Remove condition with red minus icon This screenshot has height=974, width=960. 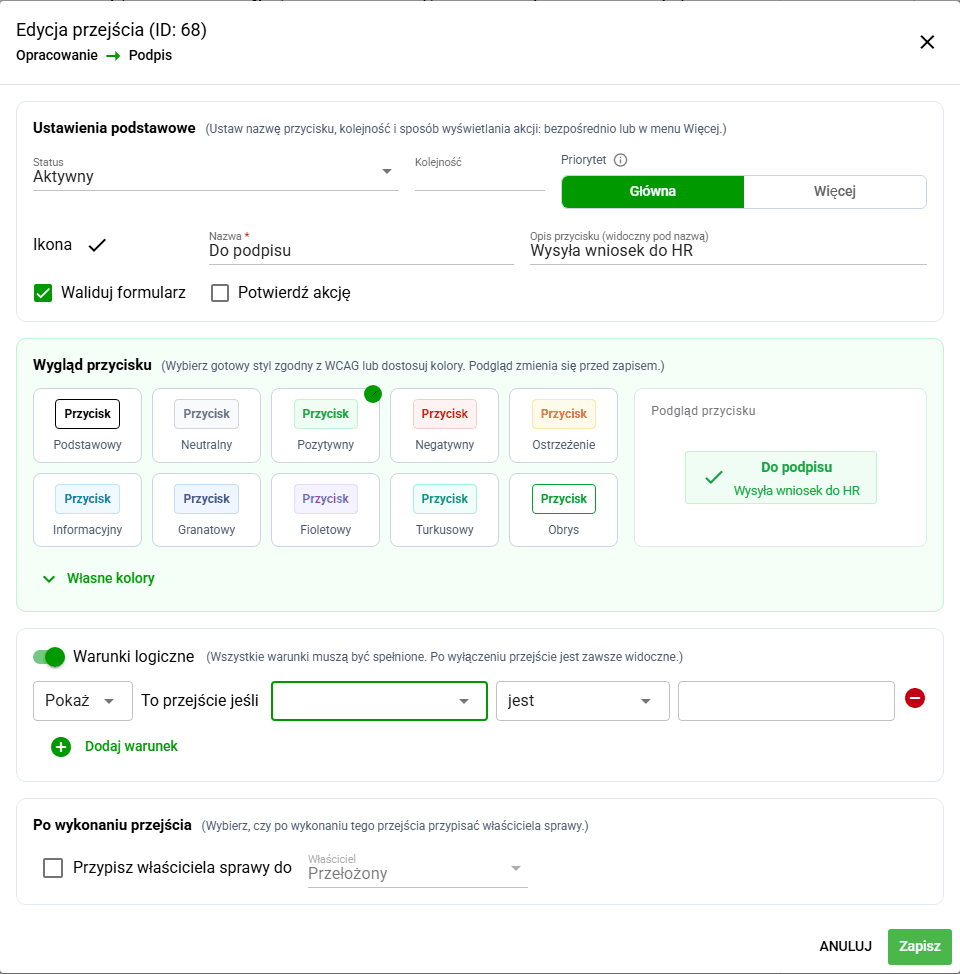[915, 698]
